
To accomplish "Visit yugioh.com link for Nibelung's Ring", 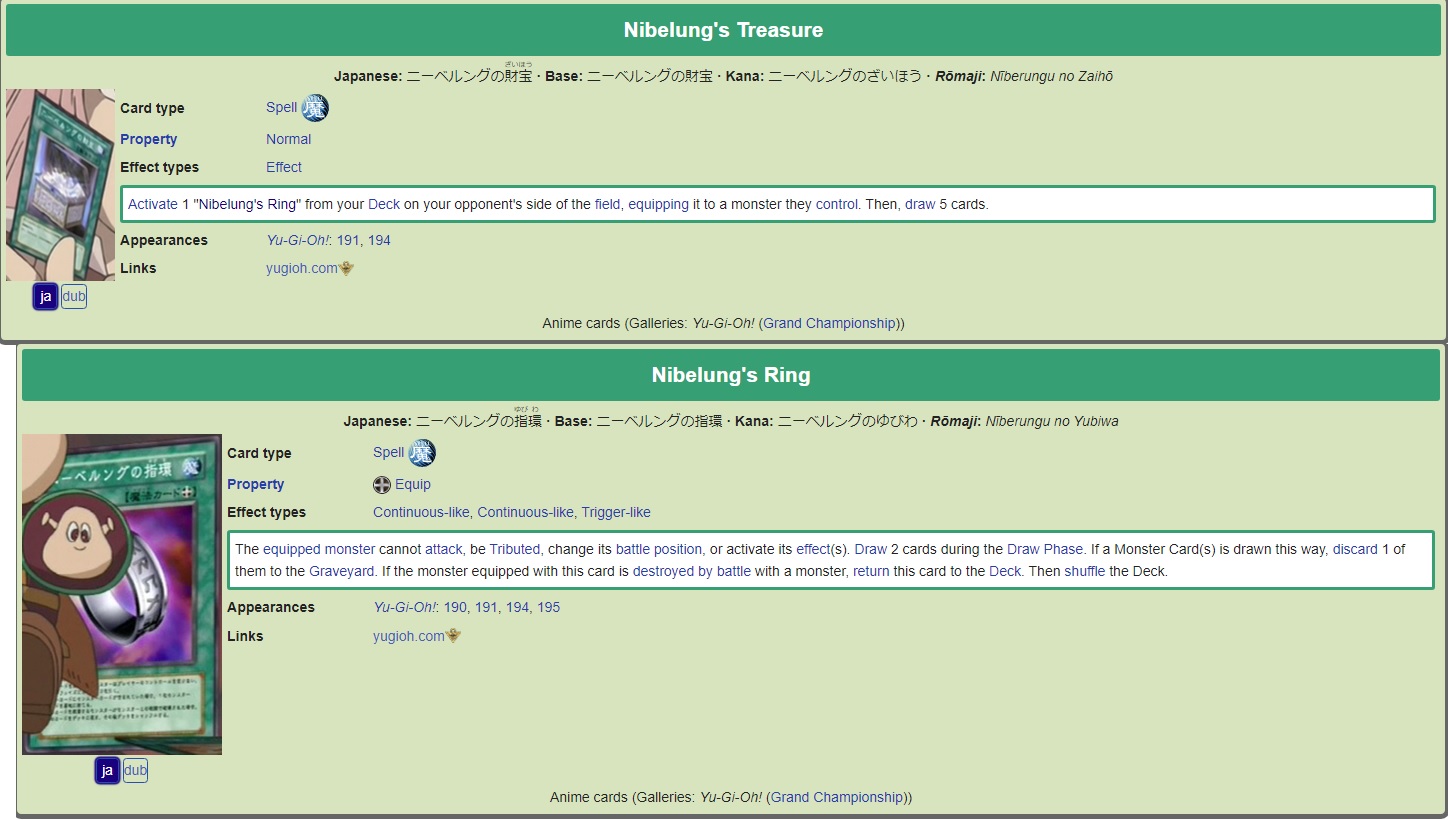I will tap(409, 636).
